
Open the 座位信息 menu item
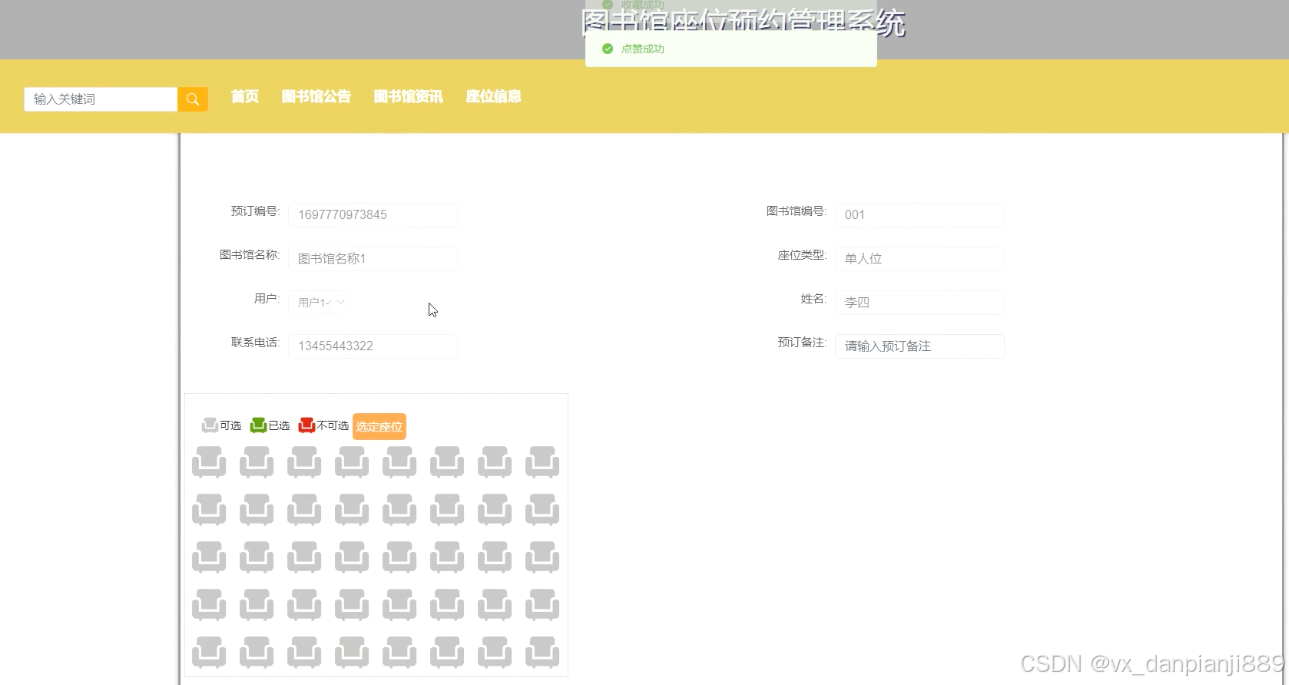click(493, 97)
